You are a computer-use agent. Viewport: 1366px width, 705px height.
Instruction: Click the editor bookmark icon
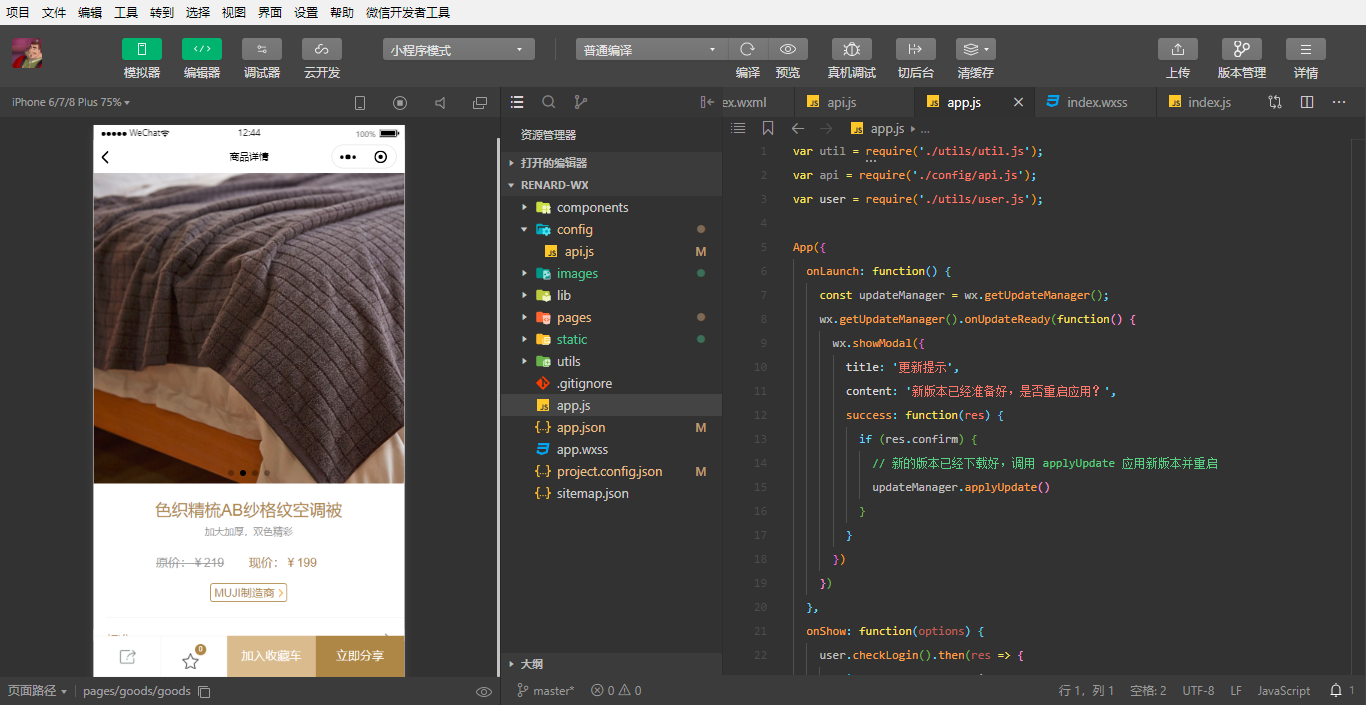tap(768, 128)
